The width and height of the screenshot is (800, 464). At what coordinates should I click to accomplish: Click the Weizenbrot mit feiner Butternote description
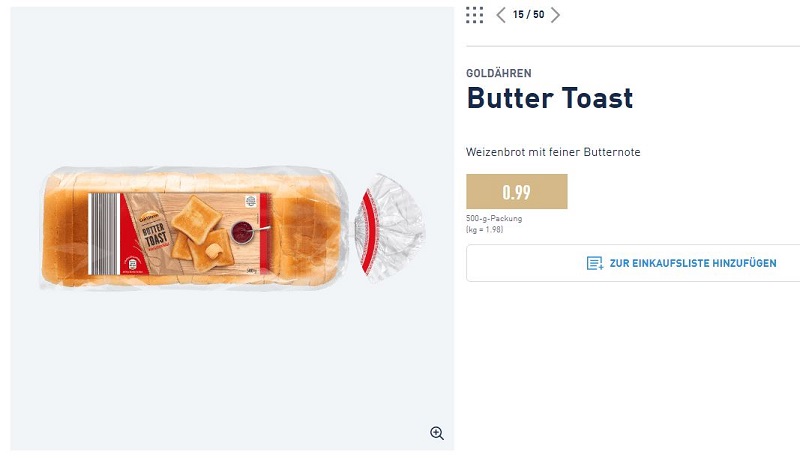(553, 152)
